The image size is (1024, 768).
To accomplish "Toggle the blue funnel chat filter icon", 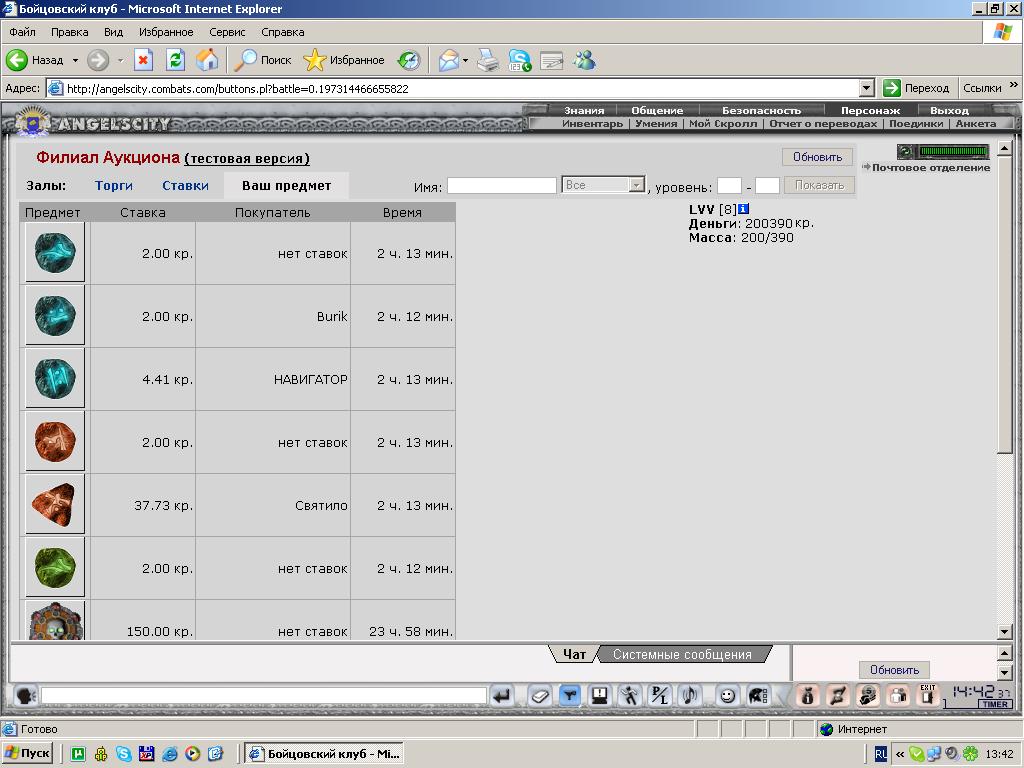I will (570, 696).
